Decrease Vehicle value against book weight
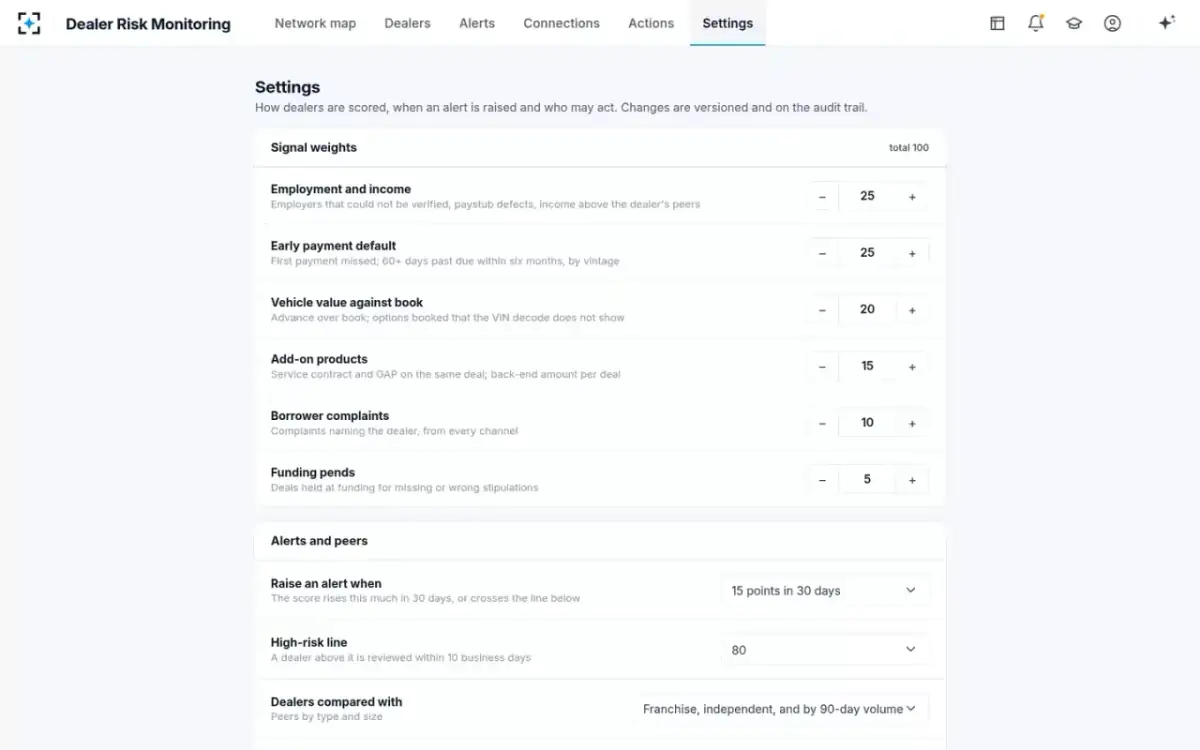1200x750 pixels. [x=822, y=310]
